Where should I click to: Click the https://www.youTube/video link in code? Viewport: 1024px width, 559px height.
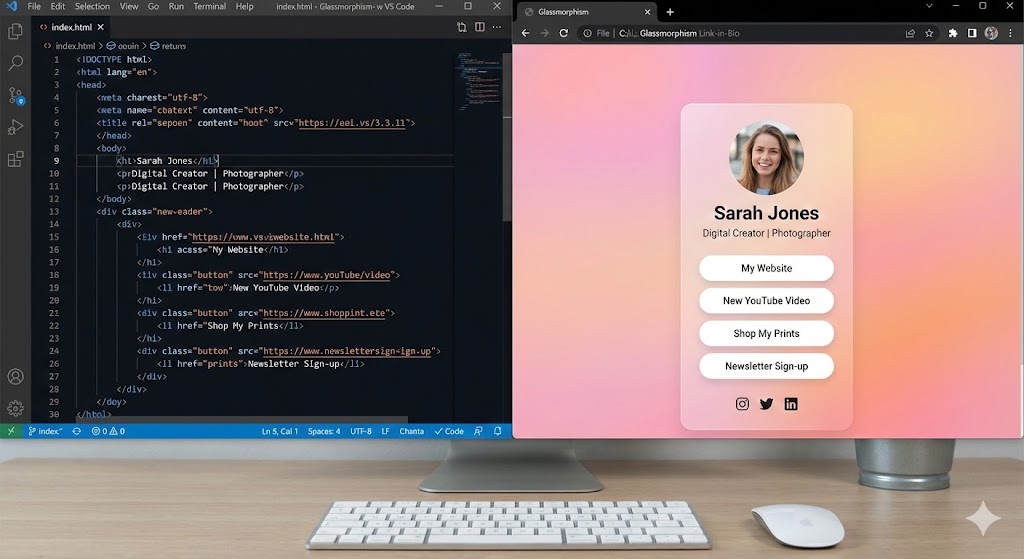coord(327,275)
